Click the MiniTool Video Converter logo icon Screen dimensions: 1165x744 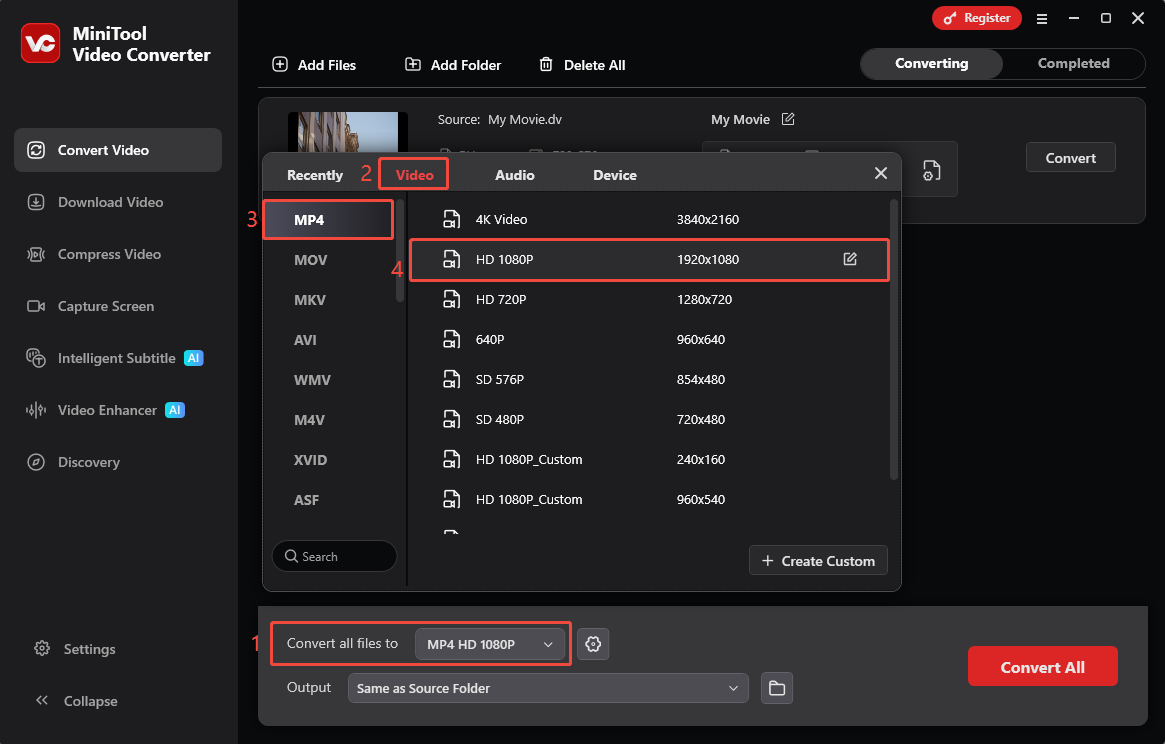point(40,43)
